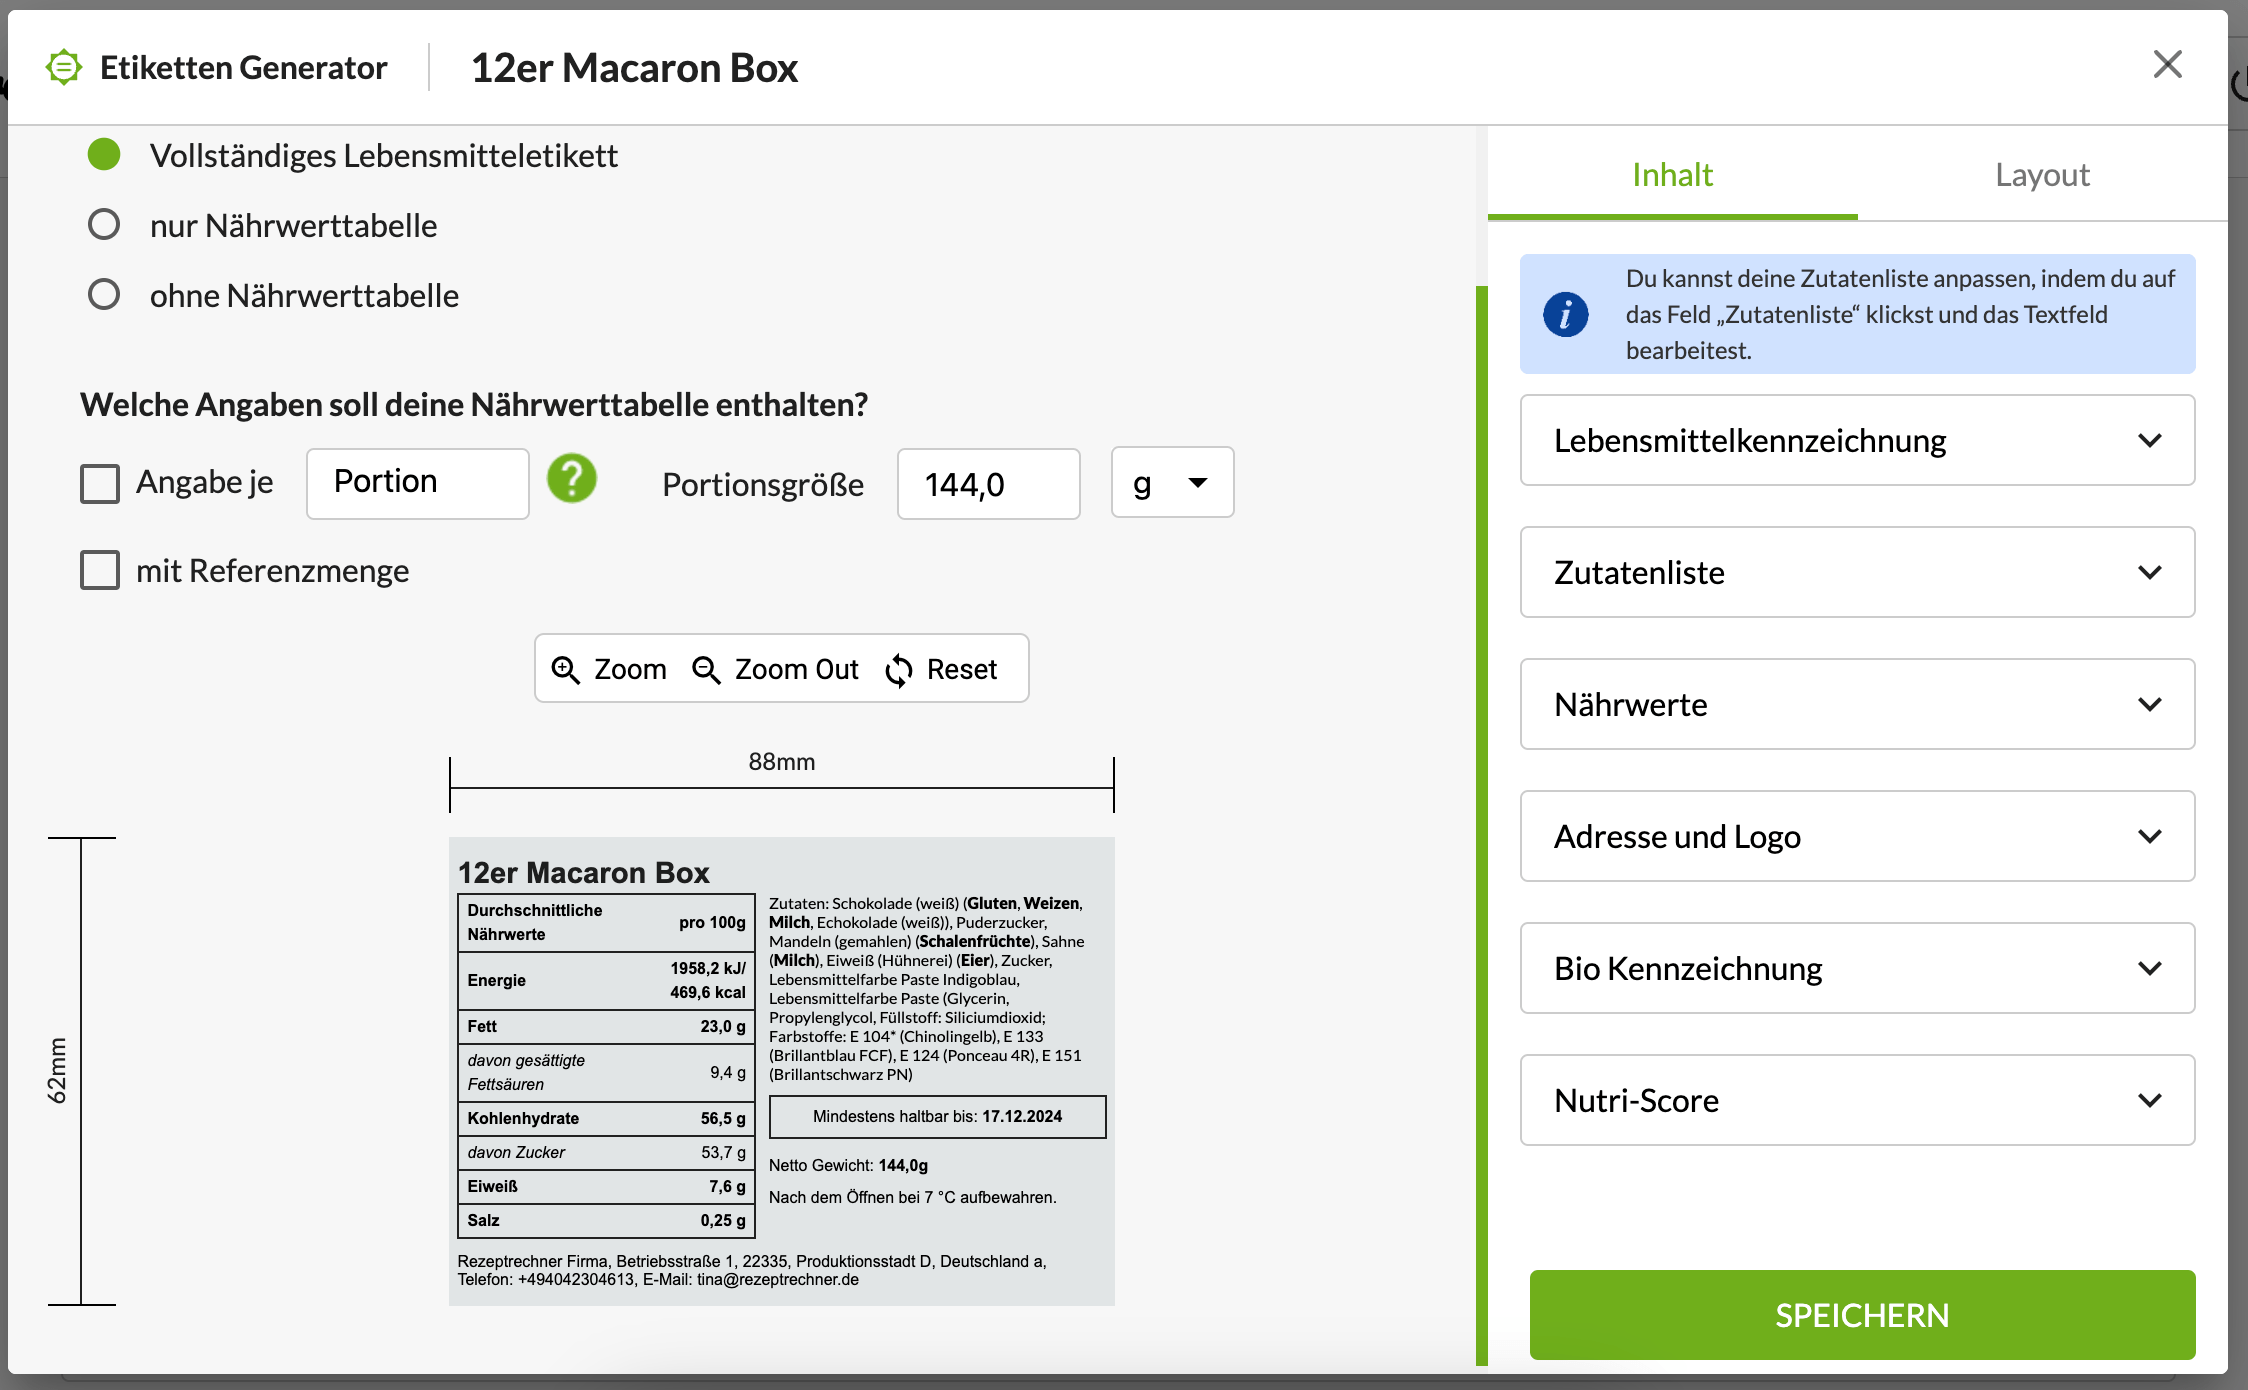
Task: Zoom in on the label preview
Action: [610, 669]
